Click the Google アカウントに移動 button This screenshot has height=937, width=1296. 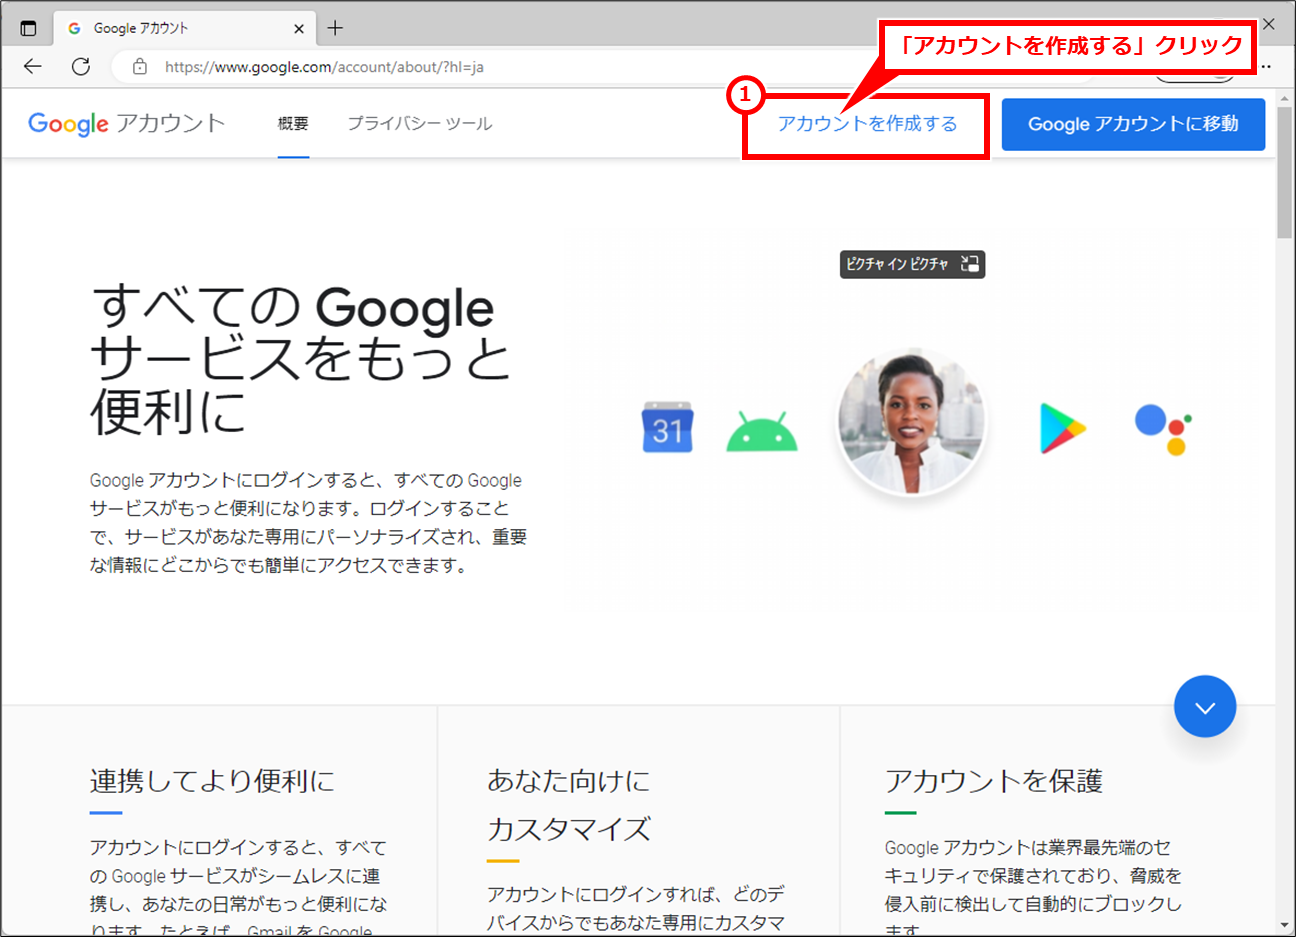(1133, 124)
